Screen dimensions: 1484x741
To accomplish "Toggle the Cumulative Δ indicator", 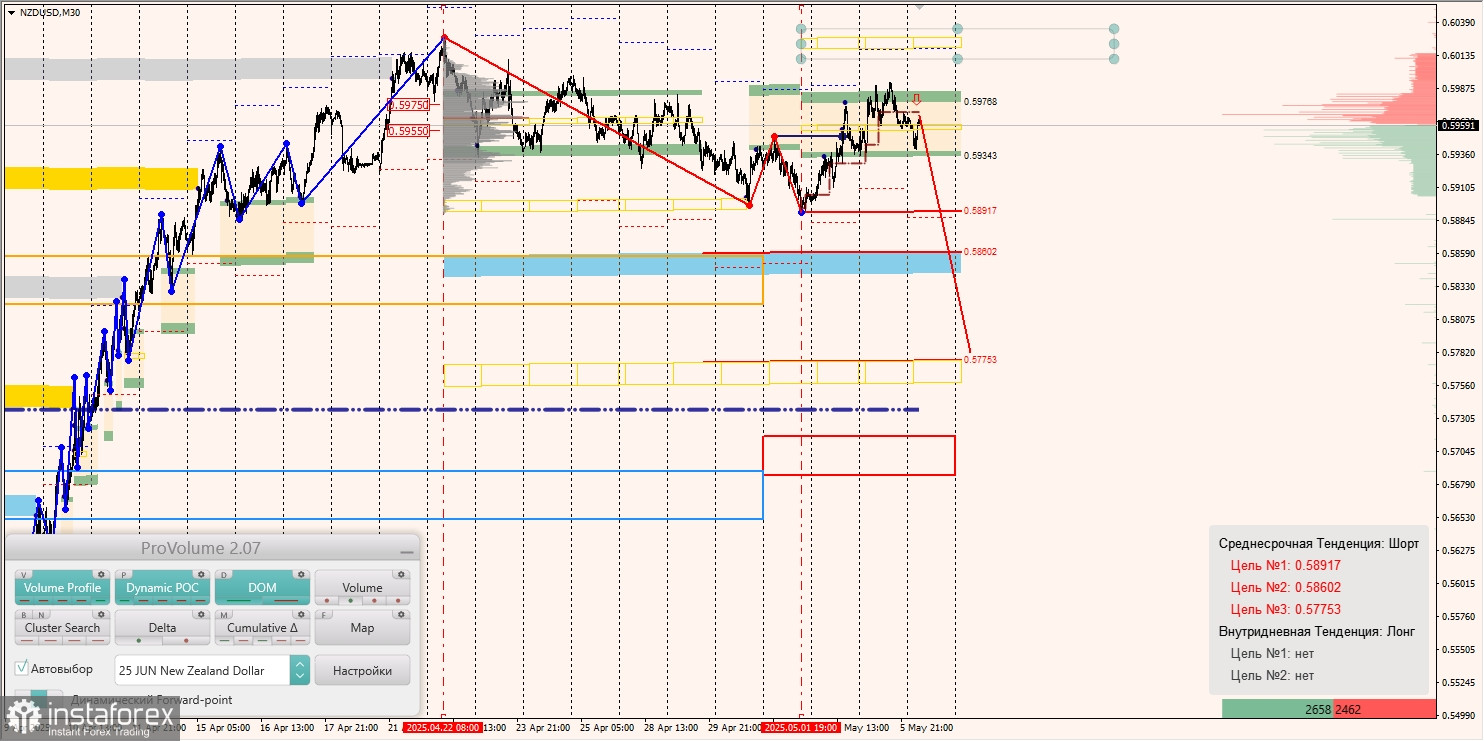I will click(x=262, y=628).
